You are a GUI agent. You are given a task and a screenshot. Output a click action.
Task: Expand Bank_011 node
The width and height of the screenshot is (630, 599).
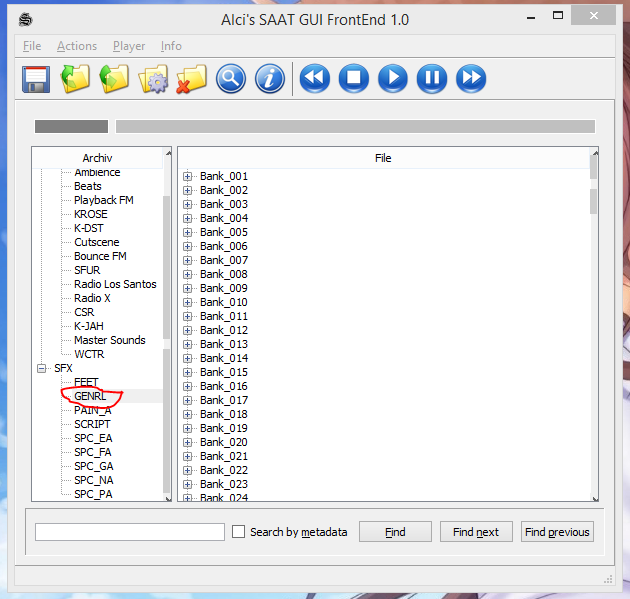[187, 316]
